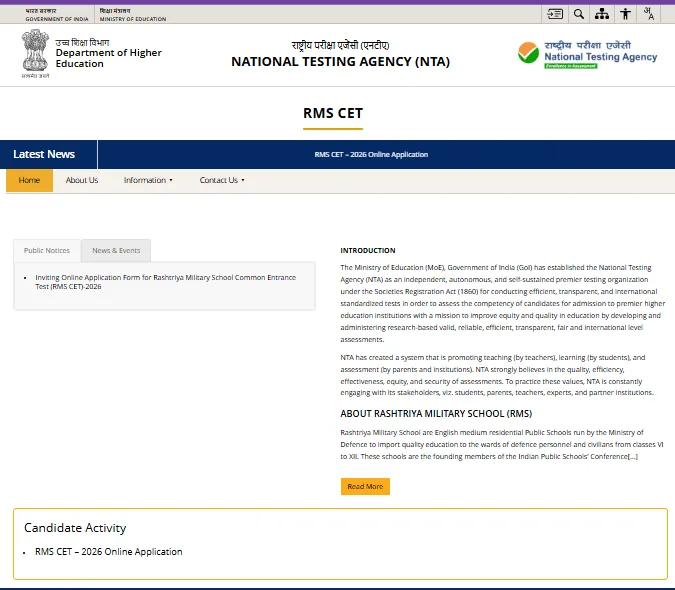This screenshot has width=675, height=590.
Task: Open the About Us page
Action: pos(82,180)
